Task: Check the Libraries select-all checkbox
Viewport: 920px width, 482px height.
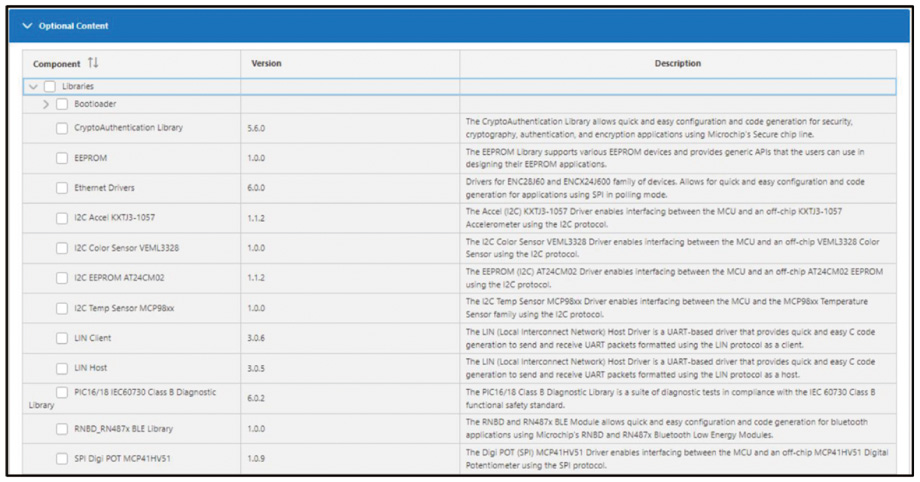Action: [x=50, y=87]
